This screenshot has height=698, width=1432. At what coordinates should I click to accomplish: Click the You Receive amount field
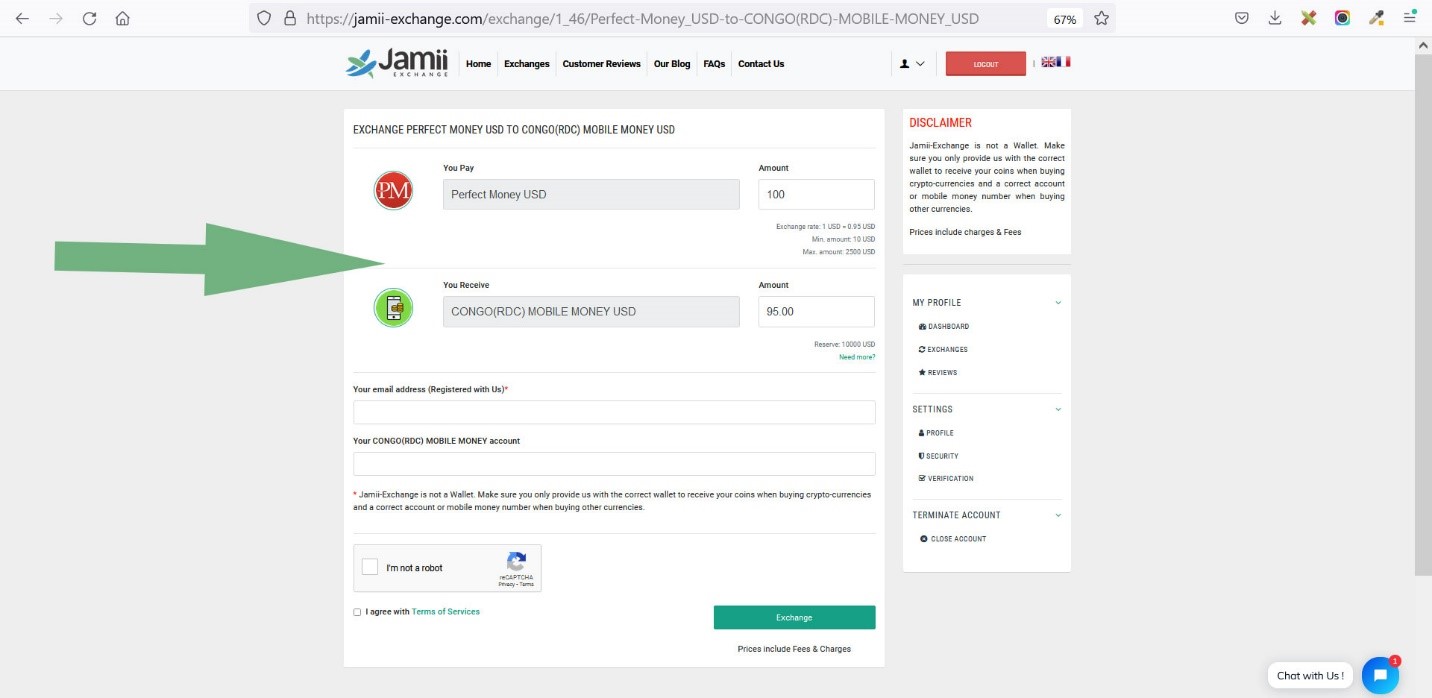(816, 311)
